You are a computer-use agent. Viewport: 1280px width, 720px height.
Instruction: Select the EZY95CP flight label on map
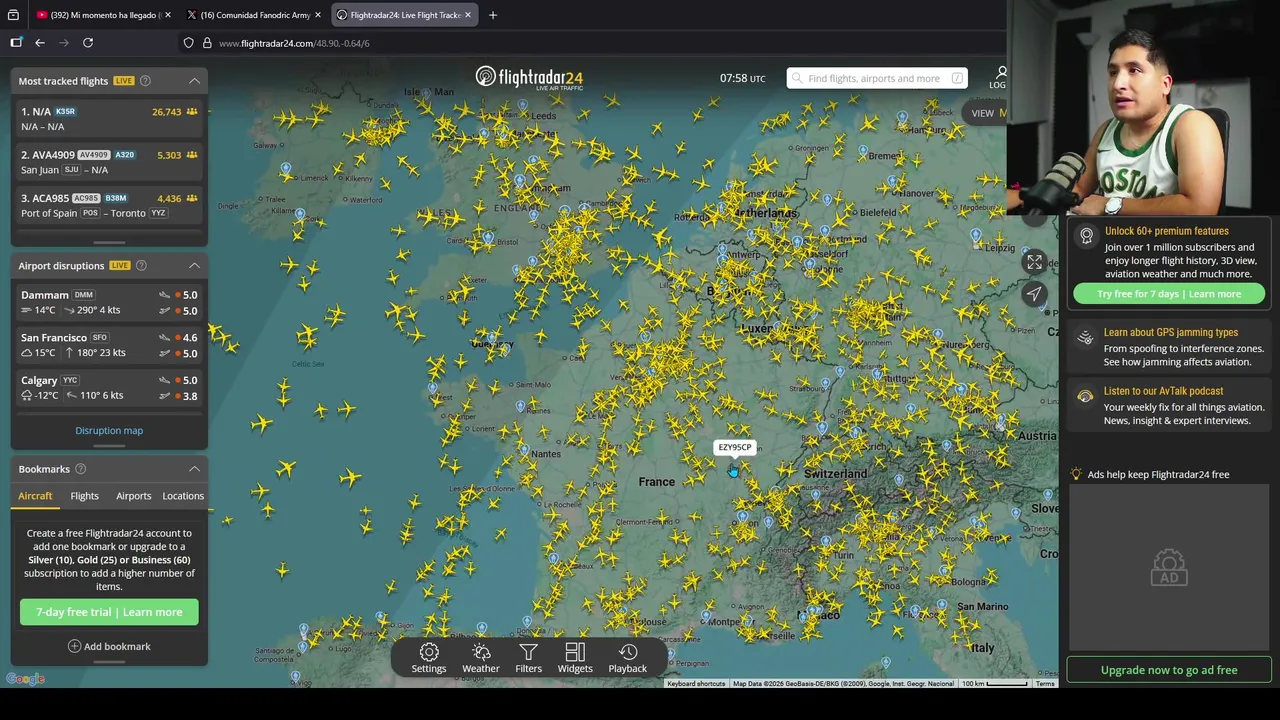click(734, 447)
